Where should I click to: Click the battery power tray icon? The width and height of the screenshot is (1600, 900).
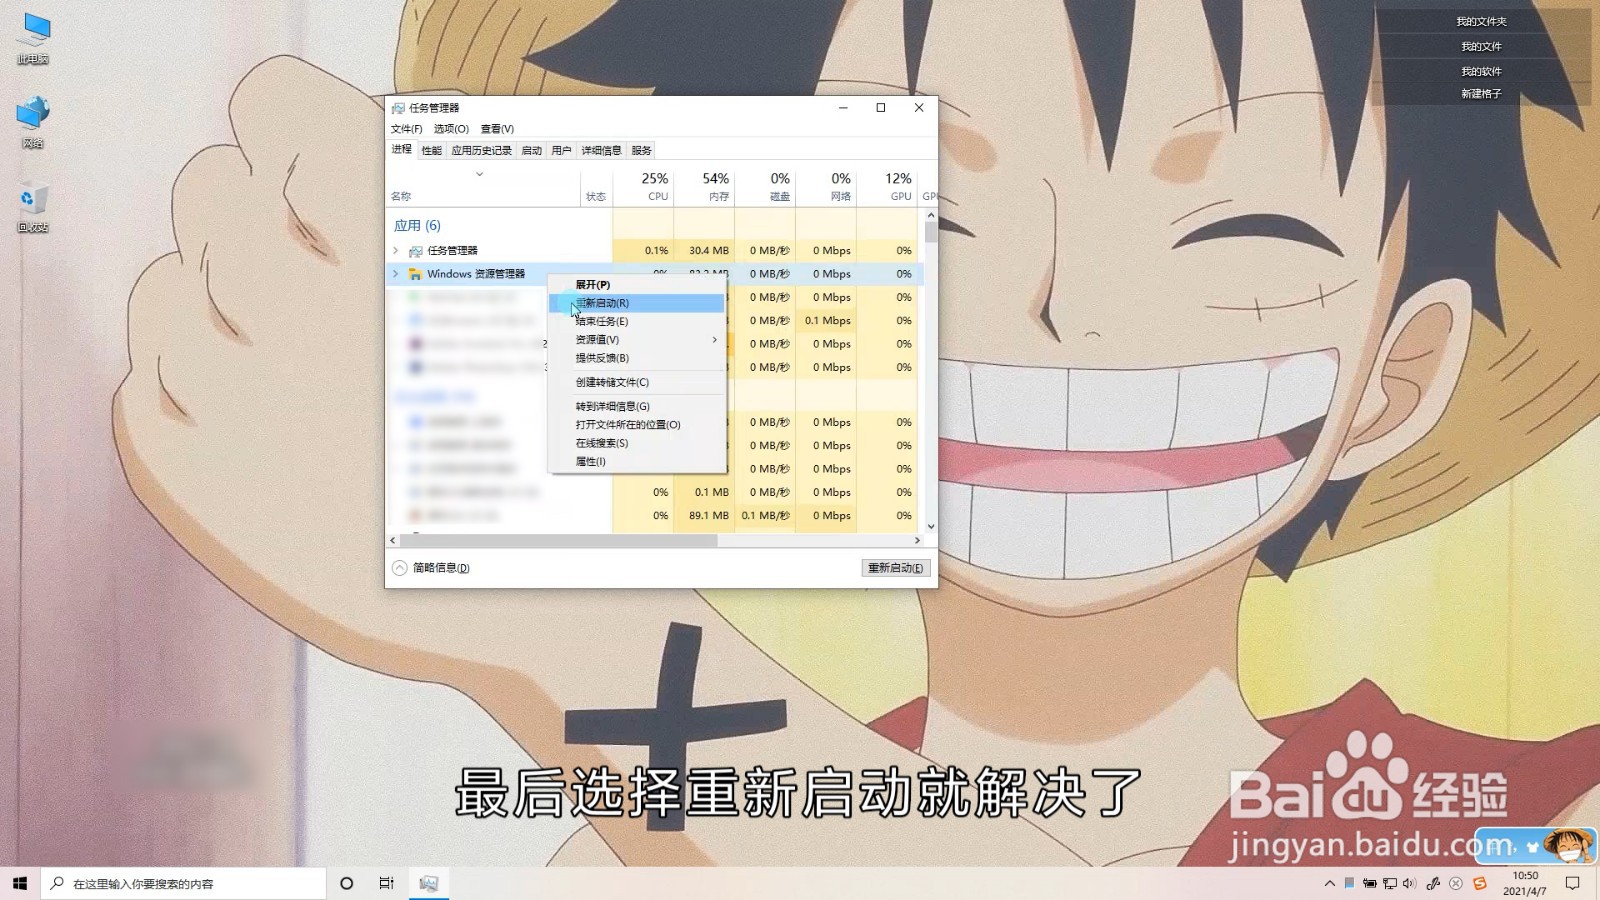(x=1369, y=883)
